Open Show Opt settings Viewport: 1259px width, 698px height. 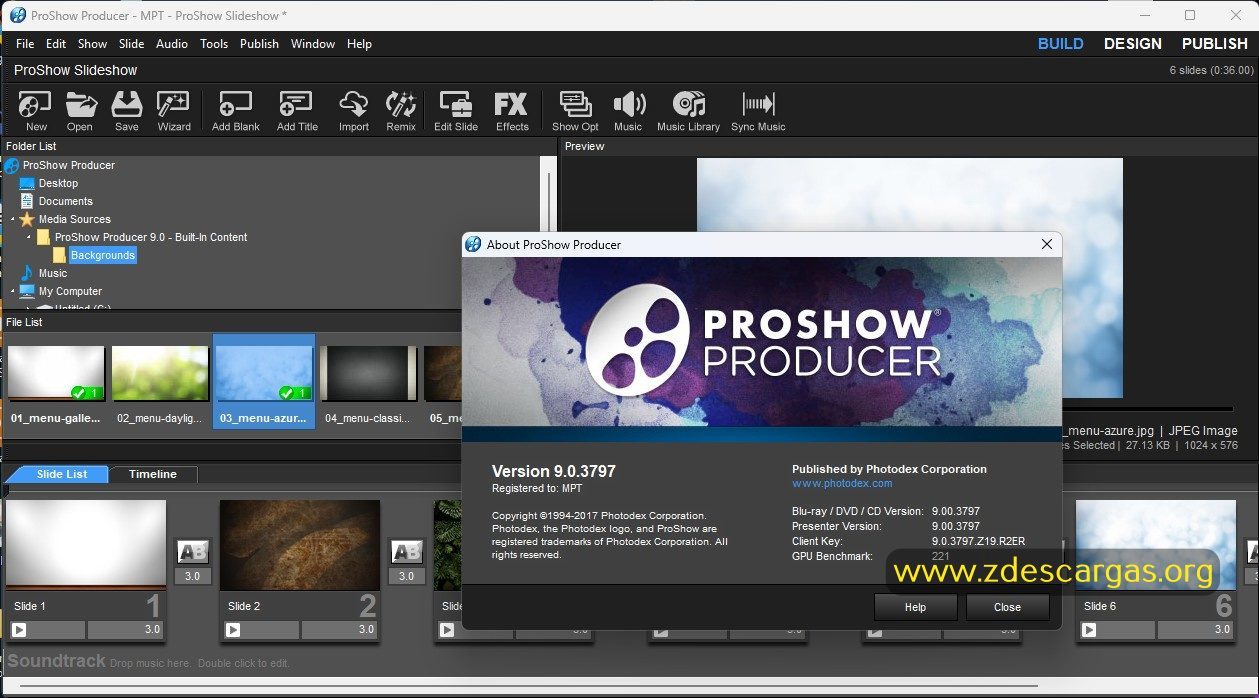coord(575,110)
